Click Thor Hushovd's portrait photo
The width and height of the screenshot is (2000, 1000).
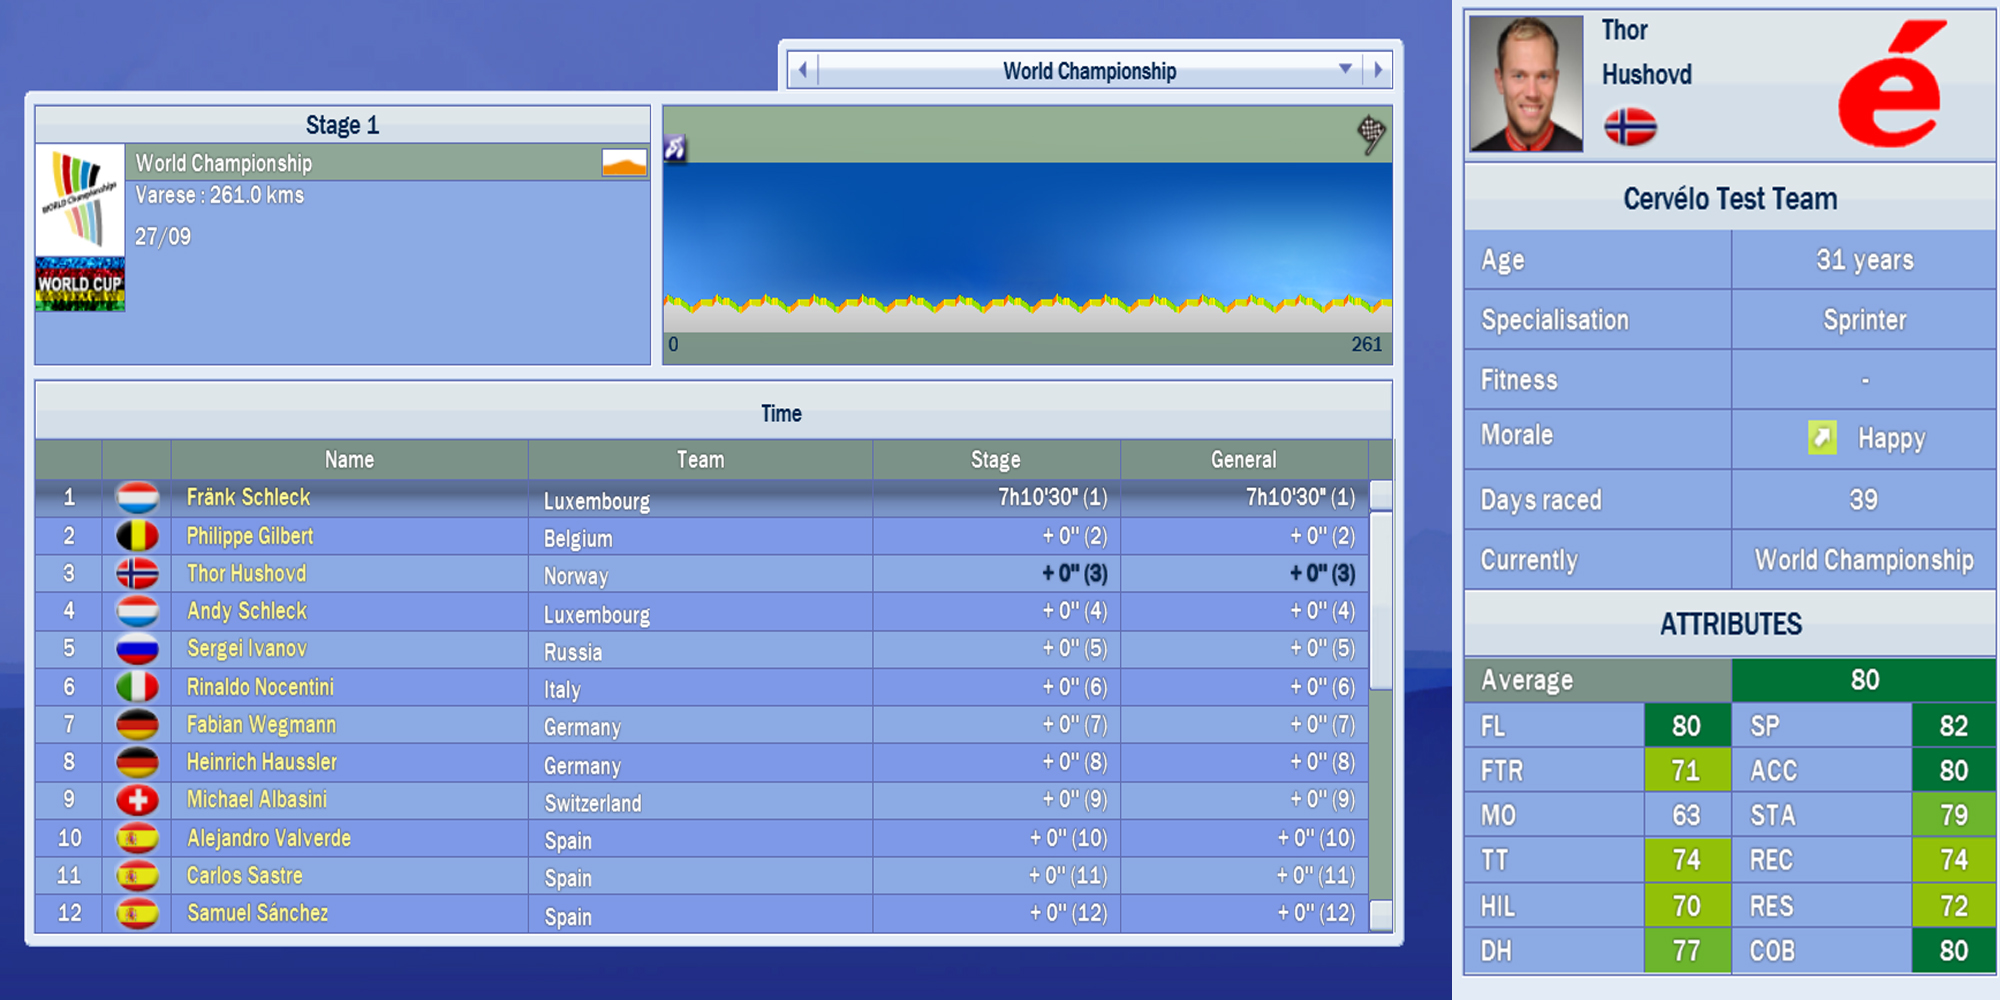click(x=1525, y=84)
